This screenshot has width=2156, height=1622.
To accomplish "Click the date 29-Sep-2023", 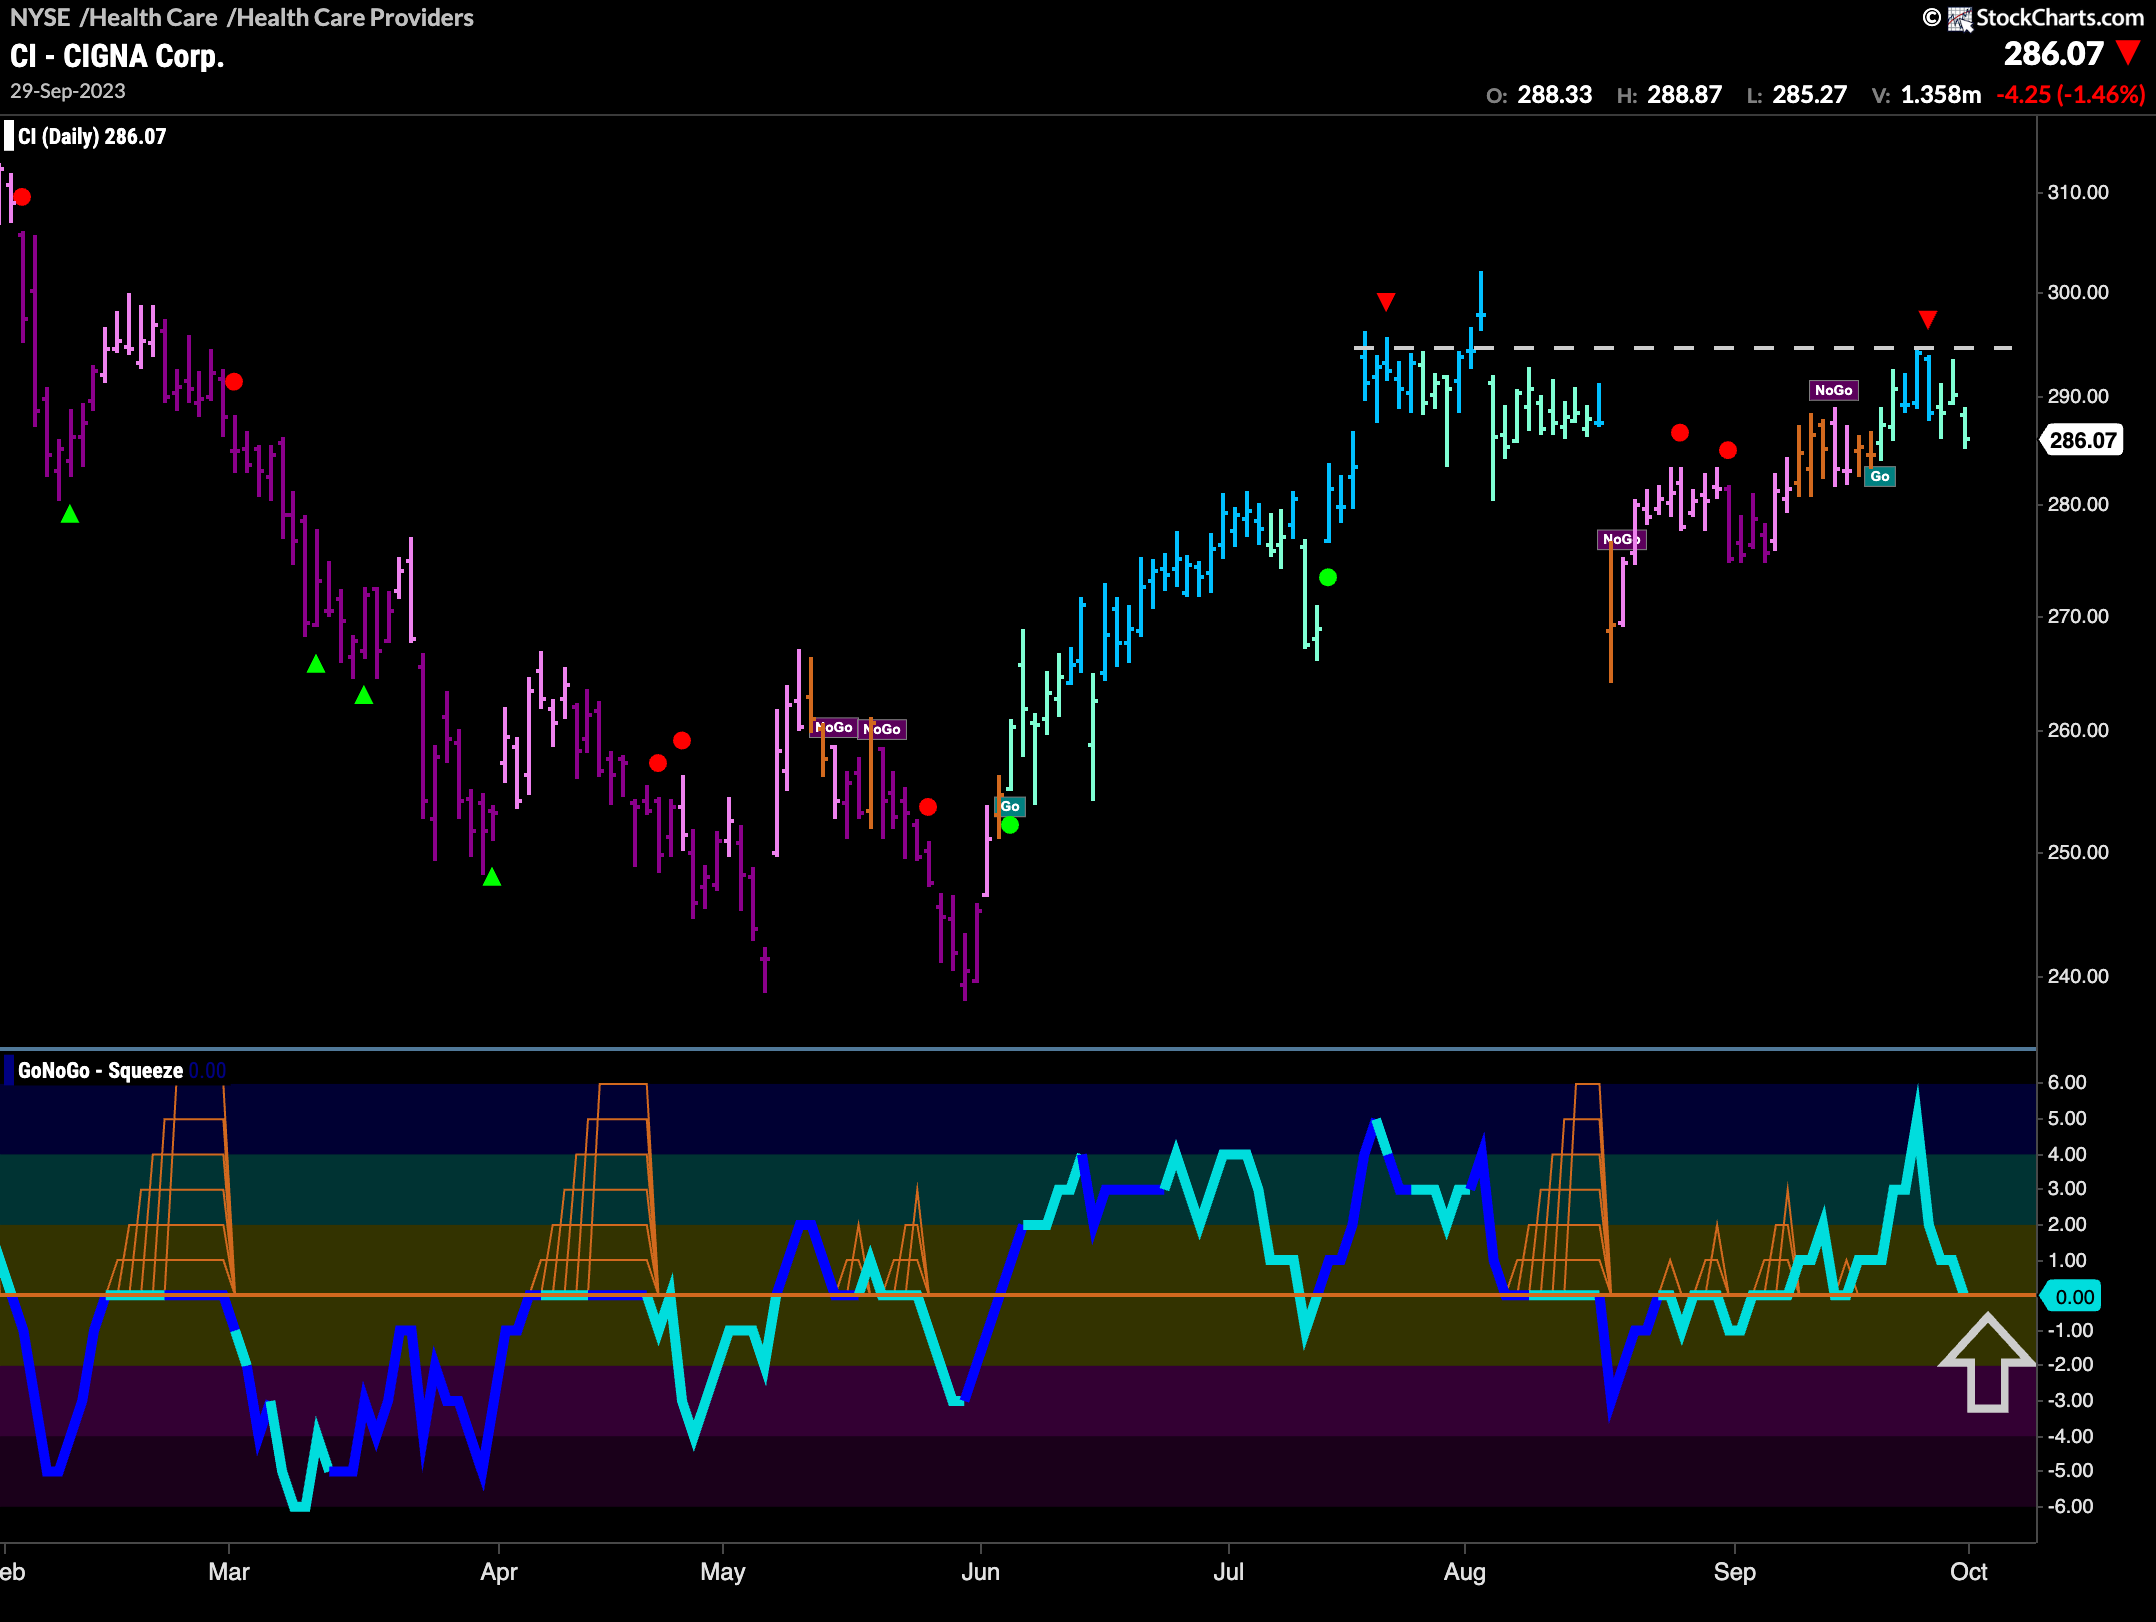I will (x=68, y=91).
